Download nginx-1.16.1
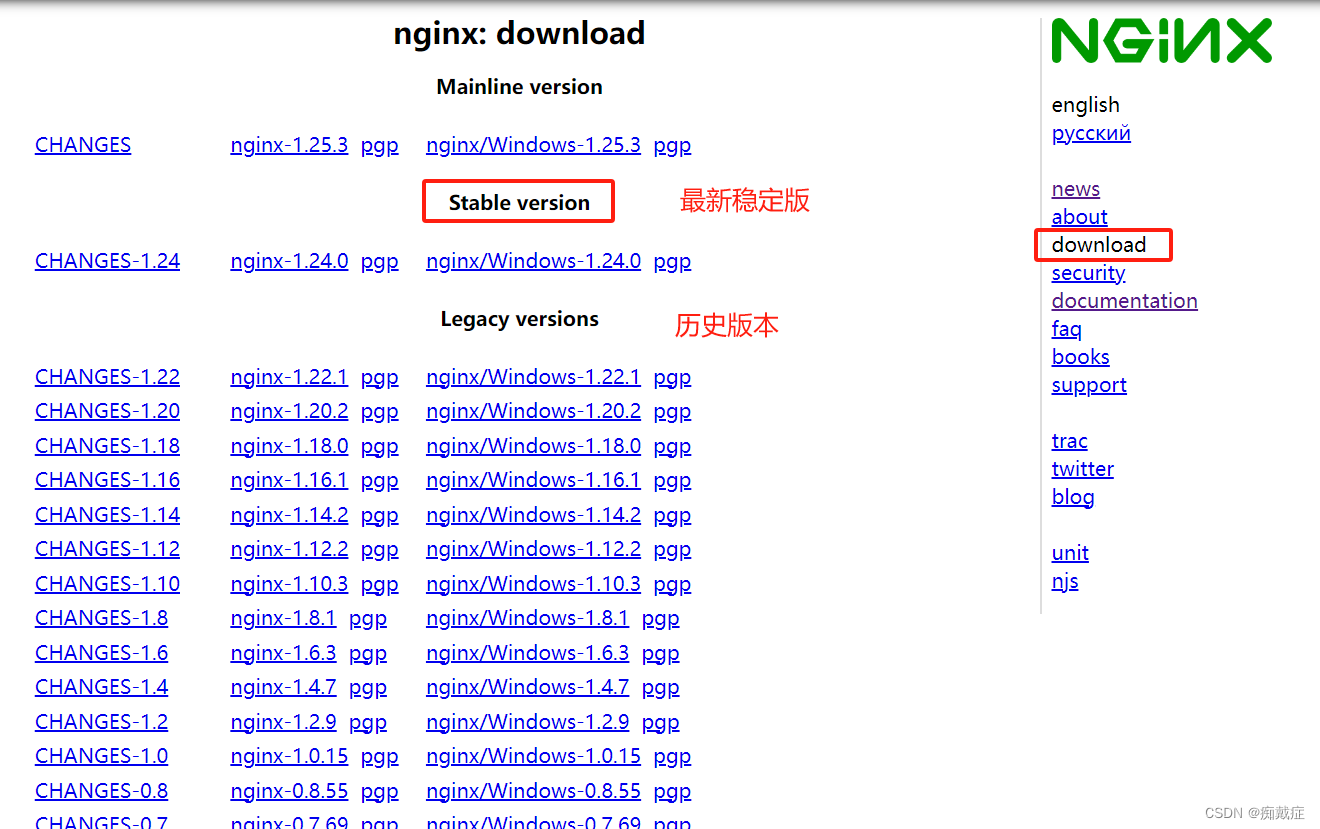The height and width of the screenshot is (829, 1320). pyautogui.click(x=289, y=480)
